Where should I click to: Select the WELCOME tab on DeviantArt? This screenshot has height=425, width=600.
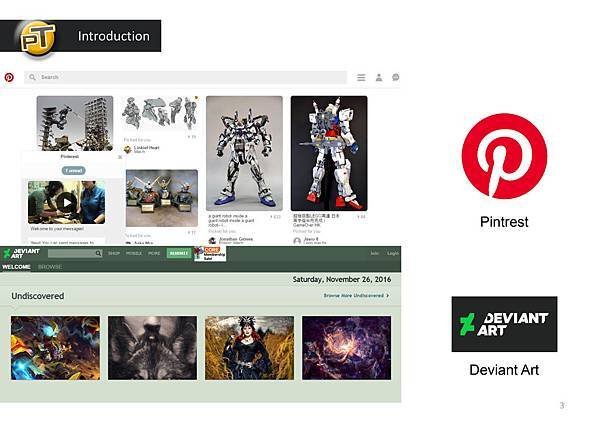pyautogui.click(x=16, y=267)
